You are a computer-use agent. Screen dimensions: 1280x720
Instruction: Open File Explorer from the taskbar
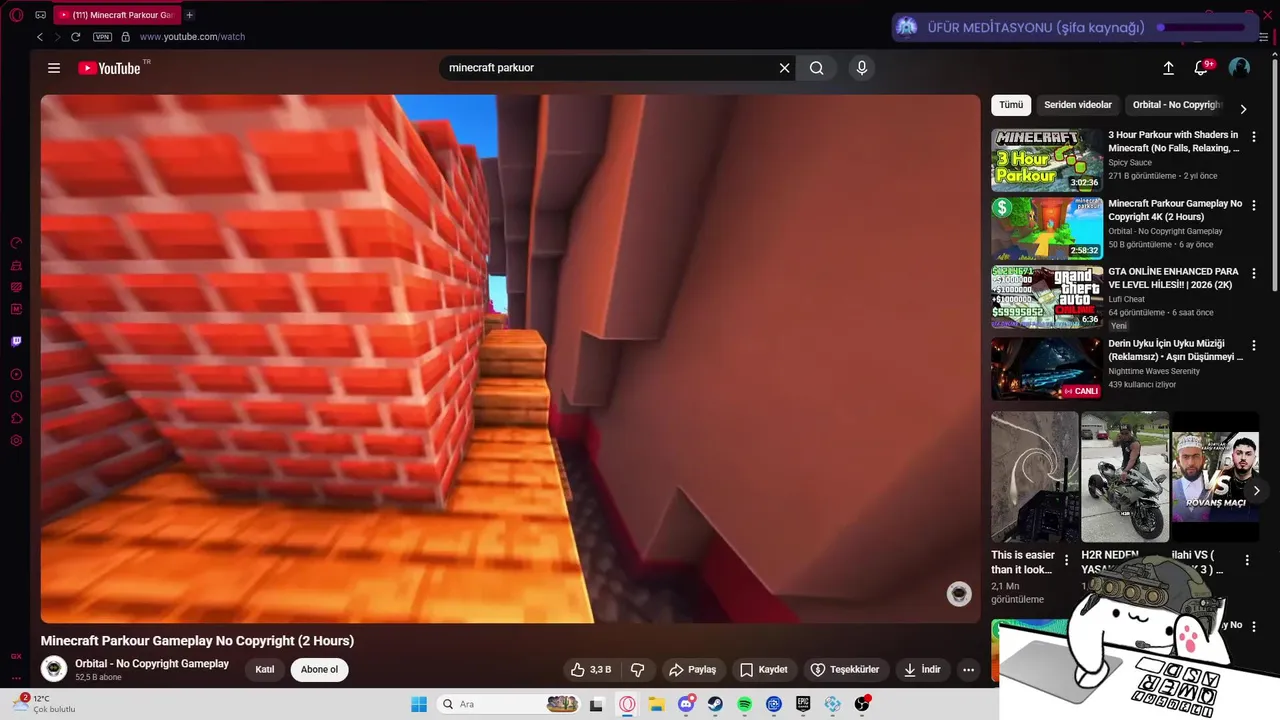point(657,704)
